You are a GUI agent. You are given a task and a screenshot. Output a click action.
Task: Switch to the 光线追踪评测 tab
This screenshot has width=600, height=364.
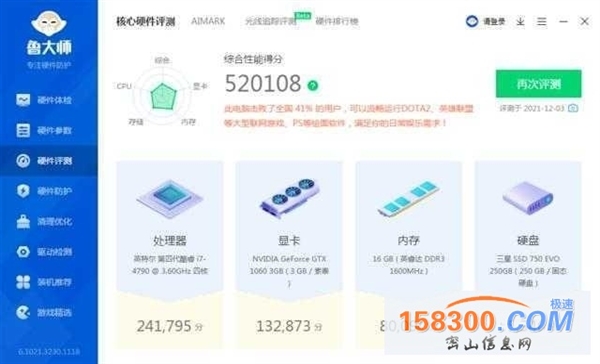click(271, 21)
